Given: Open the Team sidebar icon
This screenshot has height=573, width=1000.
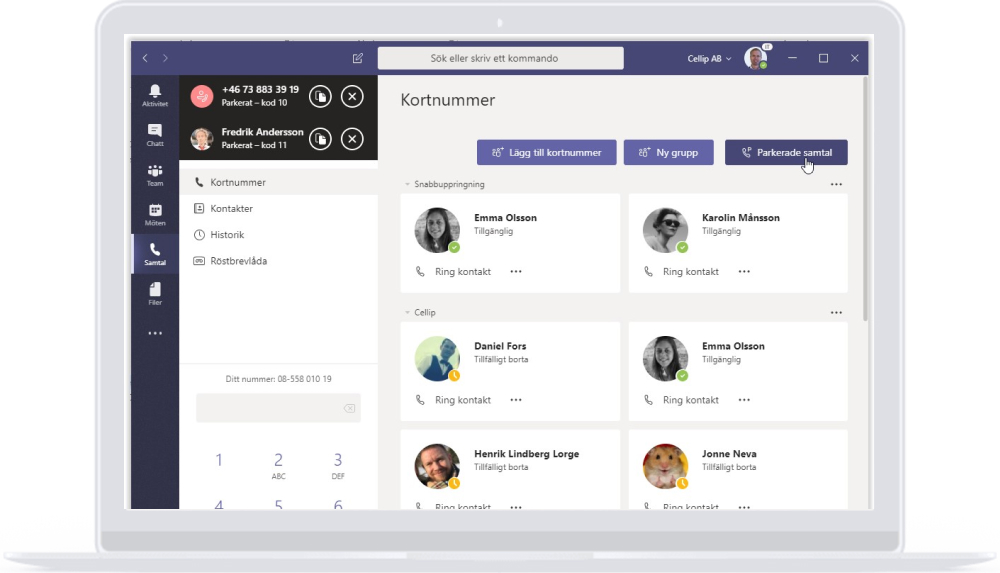Looking at the screenshot, I should (154, 175).
